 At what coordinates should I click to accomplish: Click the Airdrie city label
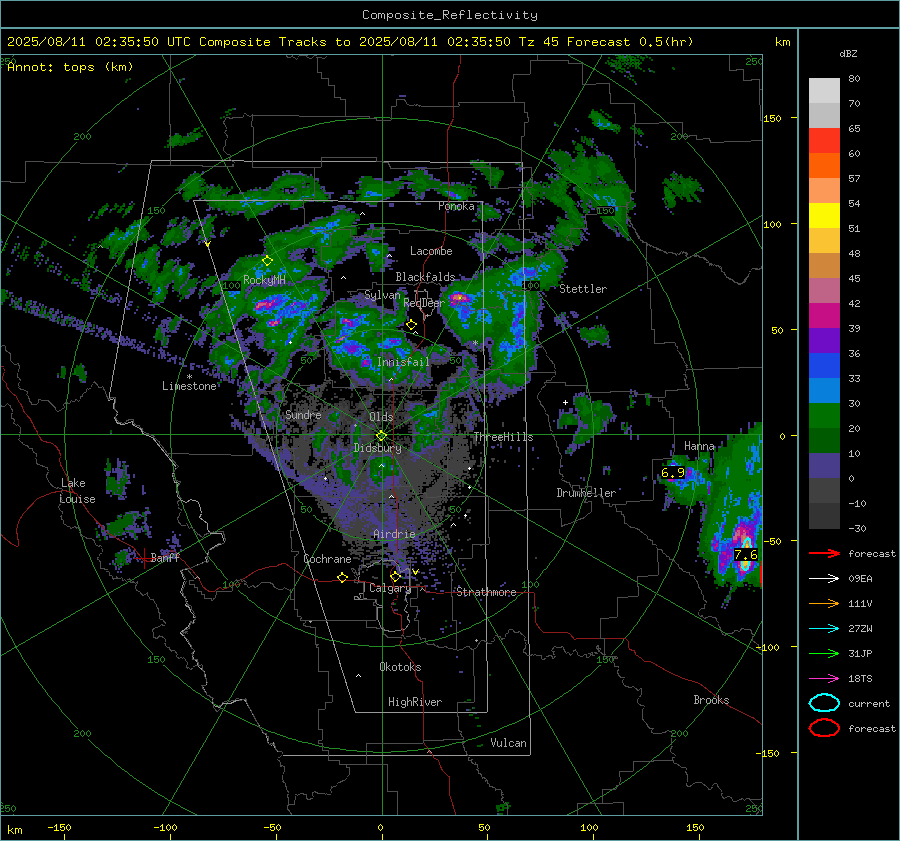click(394, 534)
